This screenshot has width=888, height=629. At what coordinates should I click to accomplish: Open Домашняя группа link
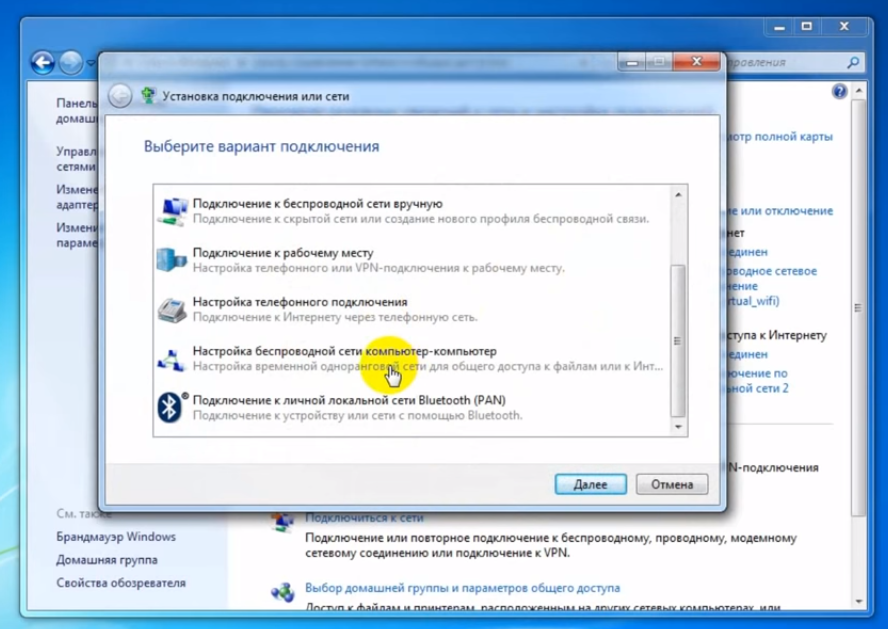coord(106,559)
